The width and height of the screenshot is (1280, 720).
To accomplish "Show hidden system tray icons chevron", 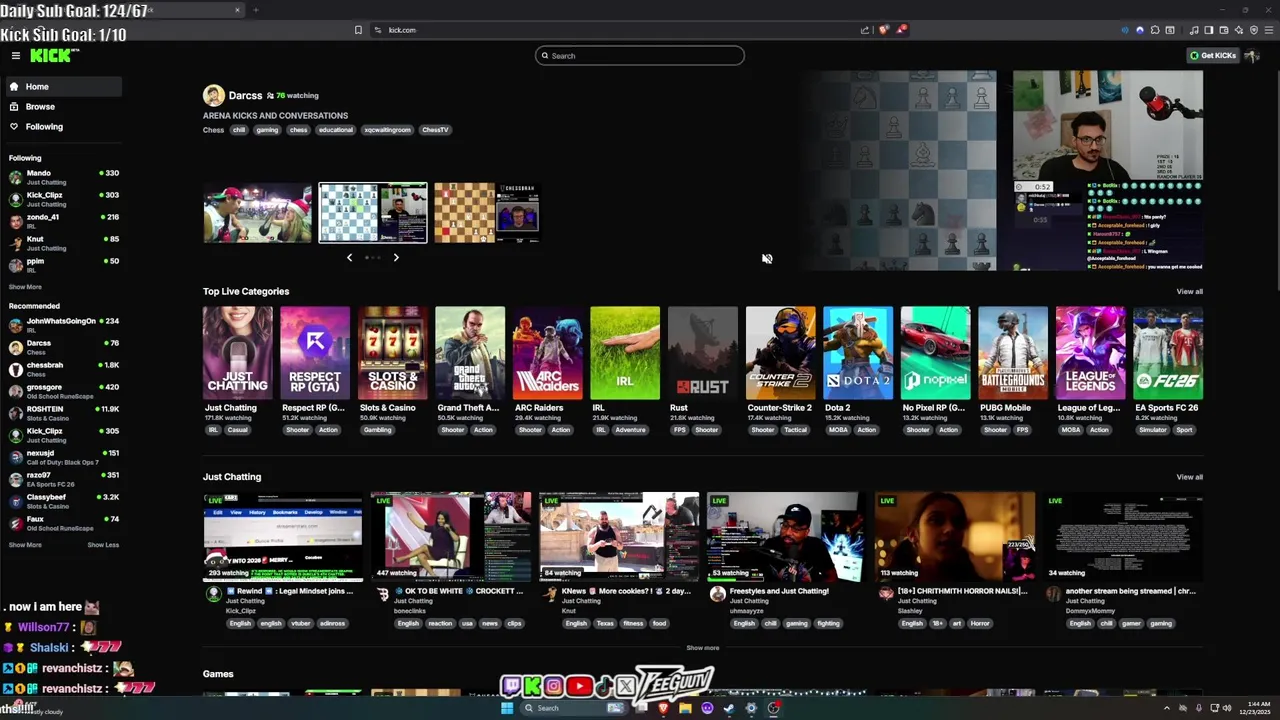I will coord(1167,708).
